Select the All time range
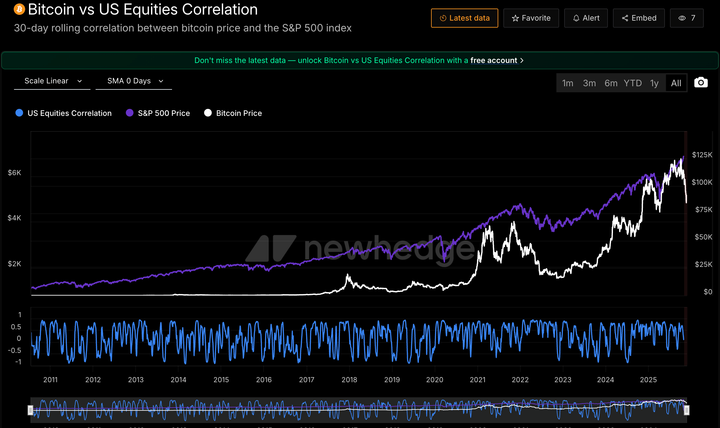Screen dimensions: 720x428 (676, 83)
